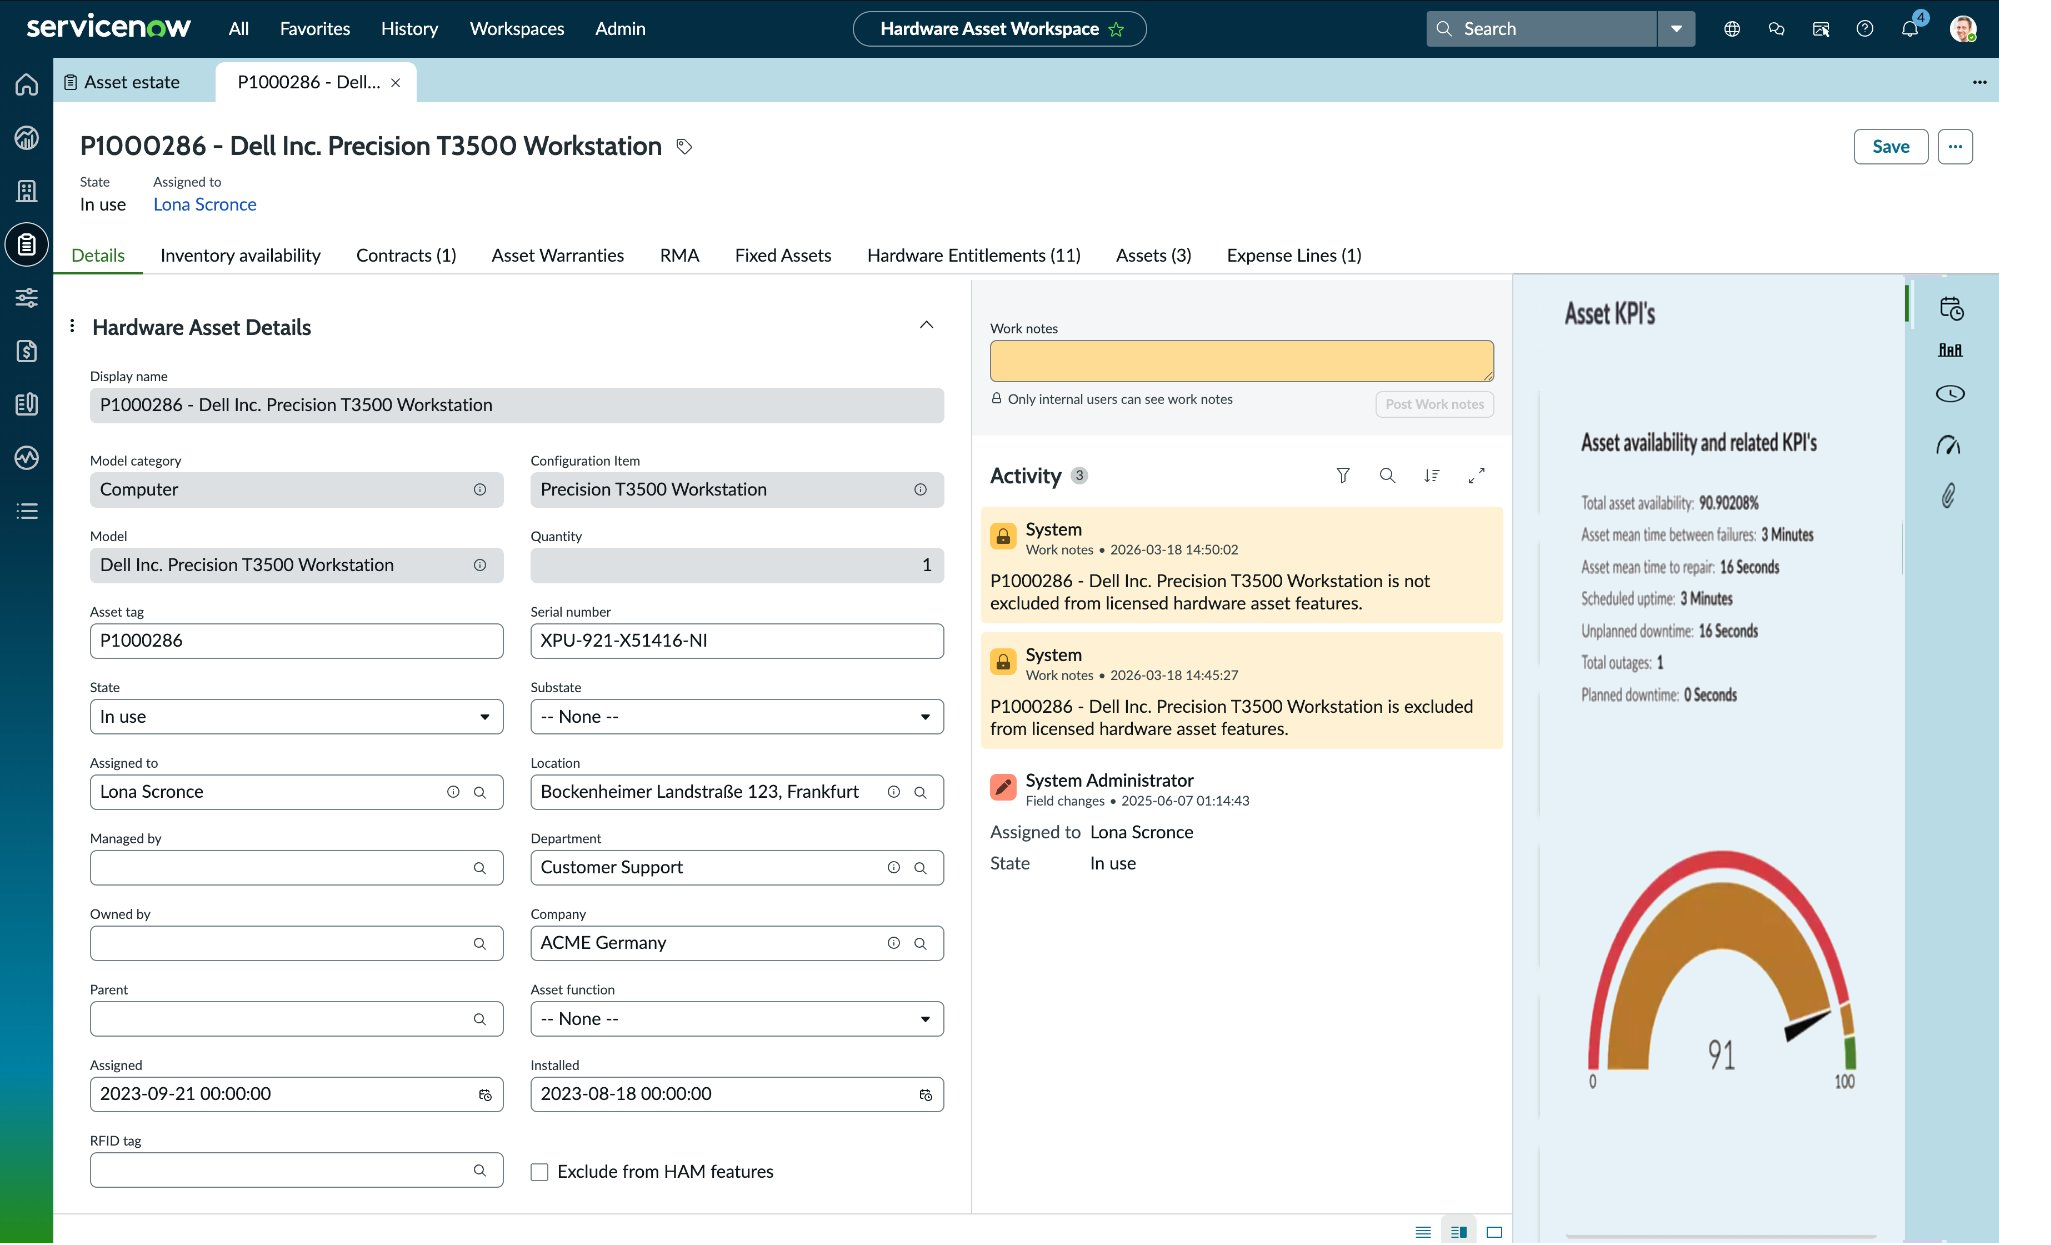2051x1245 pixels.
Task: Click into the Work notes field
Action: click(1241, 361)
